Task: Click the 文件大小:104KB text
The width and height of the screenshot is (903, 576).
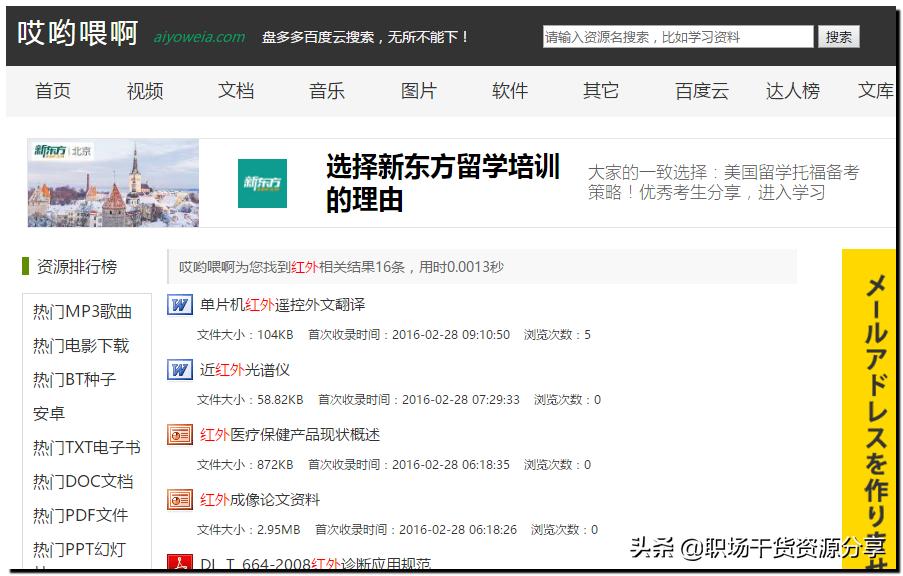Action: [245, 335]
